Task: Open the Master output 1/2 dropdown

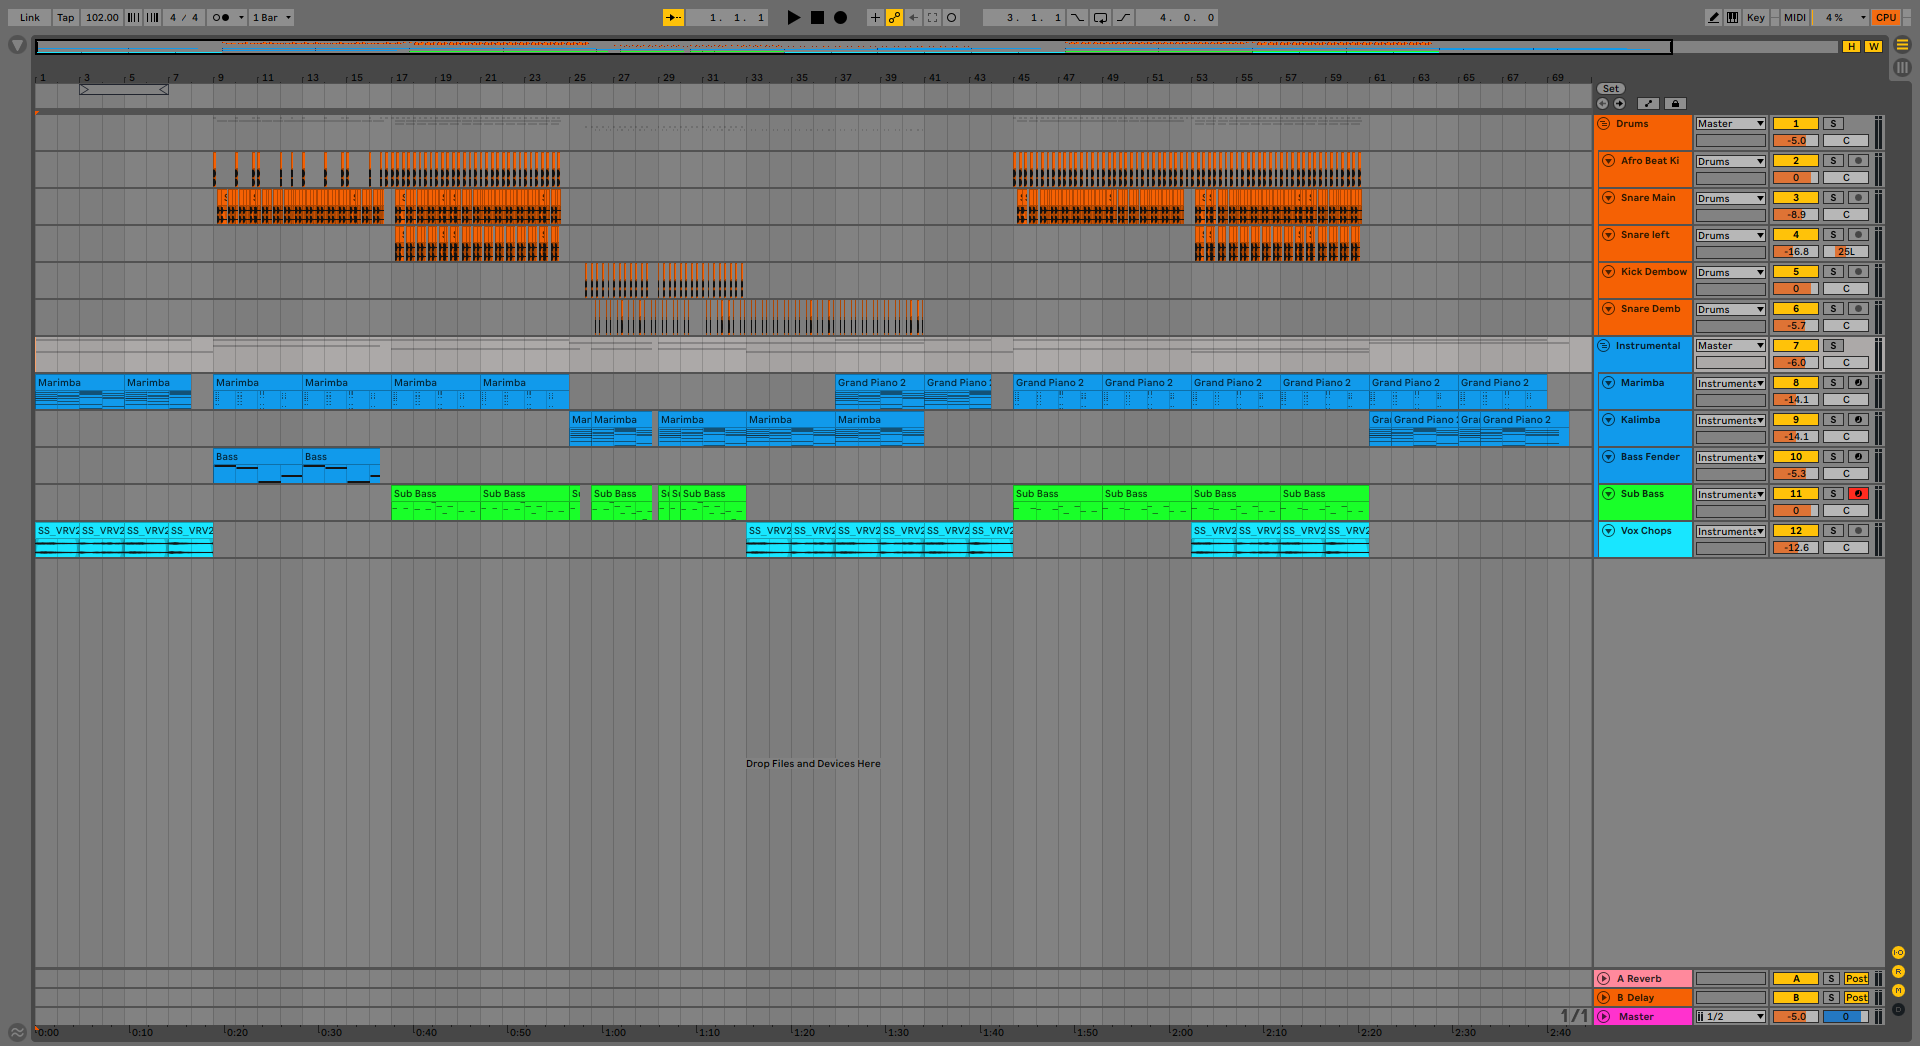Action: coord(1731,1017)
